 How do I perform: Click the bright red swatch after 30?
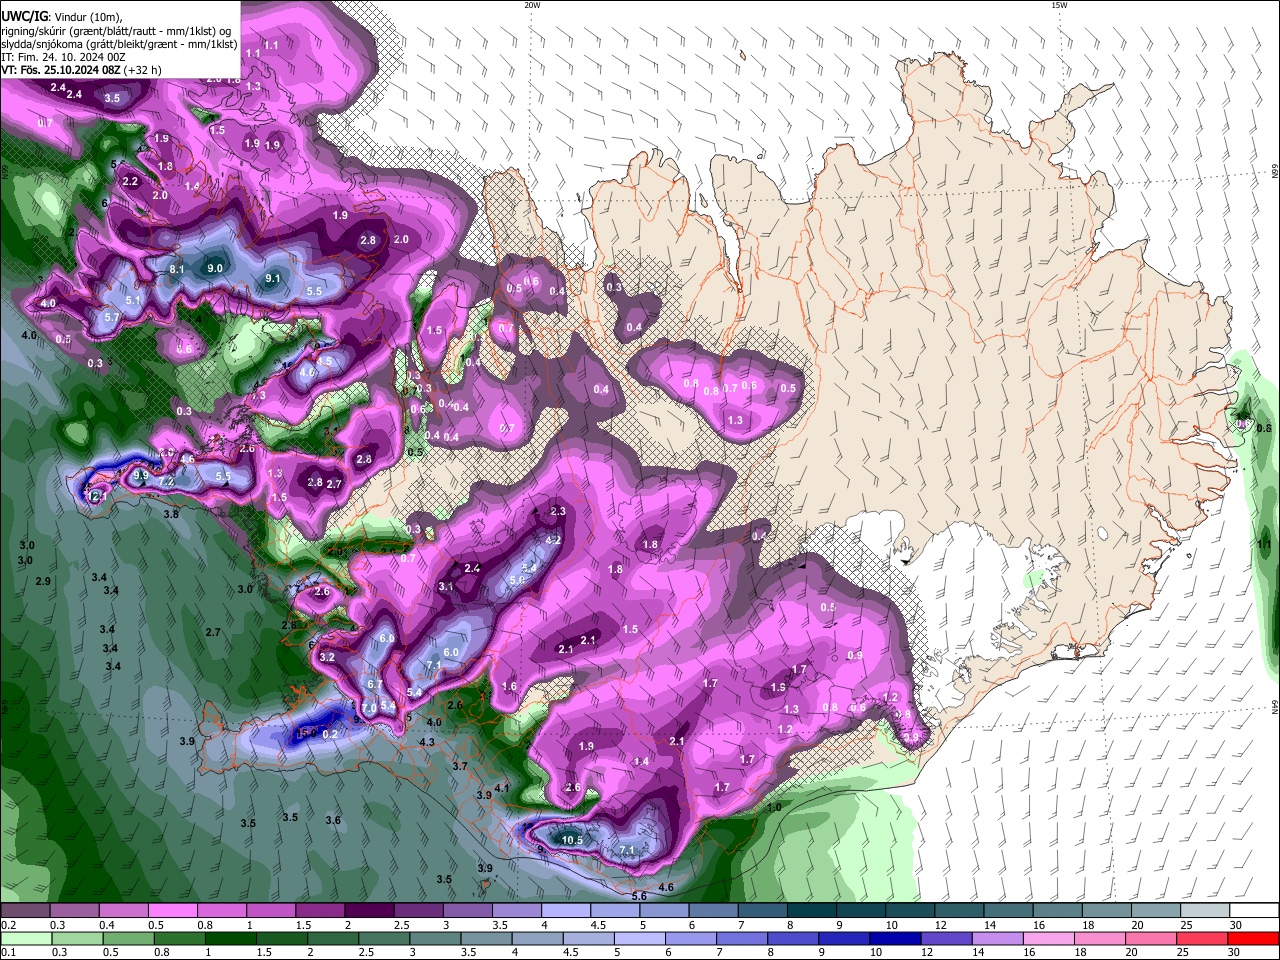coord(1253,938)
